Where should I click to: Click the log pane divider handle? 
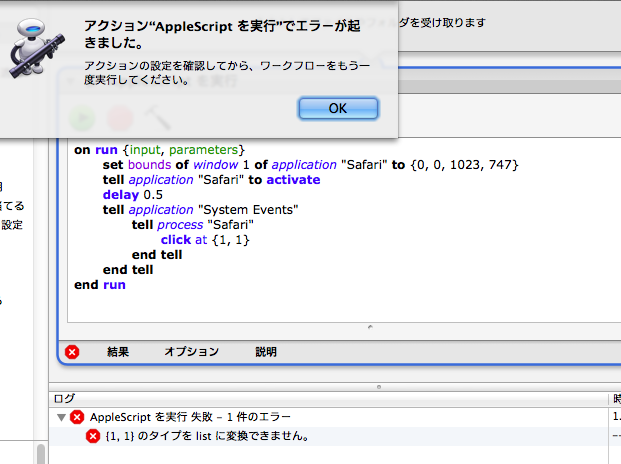(x=378, y=385)
